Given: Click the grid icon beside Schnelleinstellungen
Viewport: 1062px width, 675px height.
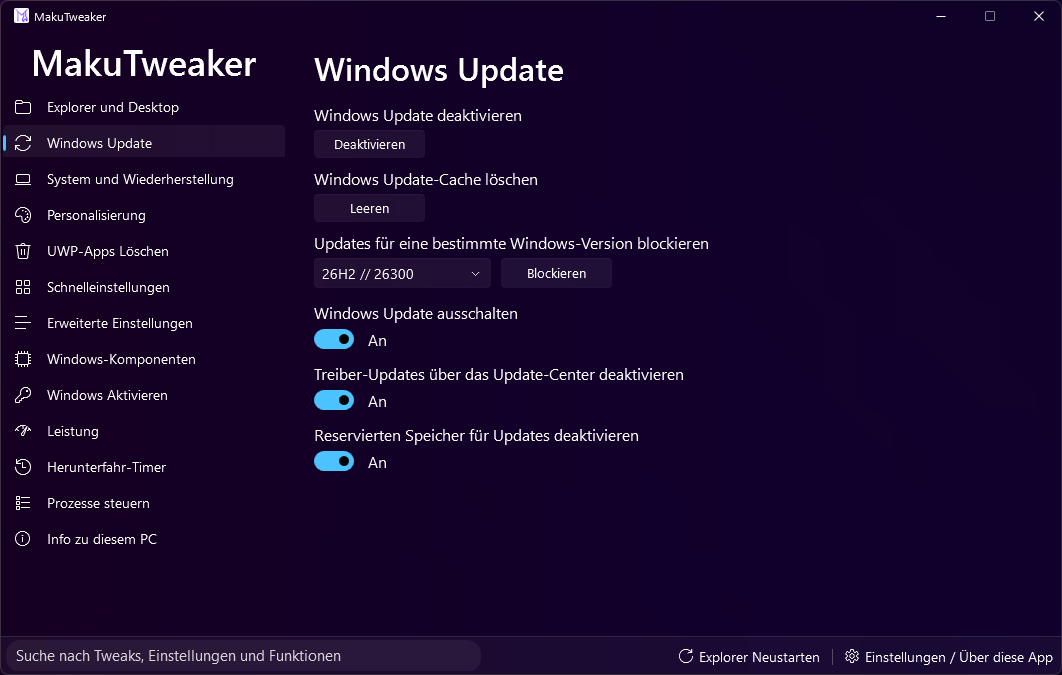Looking at the screenshot, I should tap(23, 287).
